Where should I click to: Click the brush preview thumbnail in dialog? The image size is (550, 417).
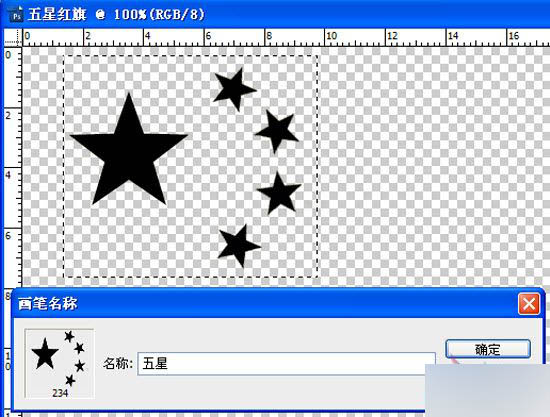coord(59,364)
